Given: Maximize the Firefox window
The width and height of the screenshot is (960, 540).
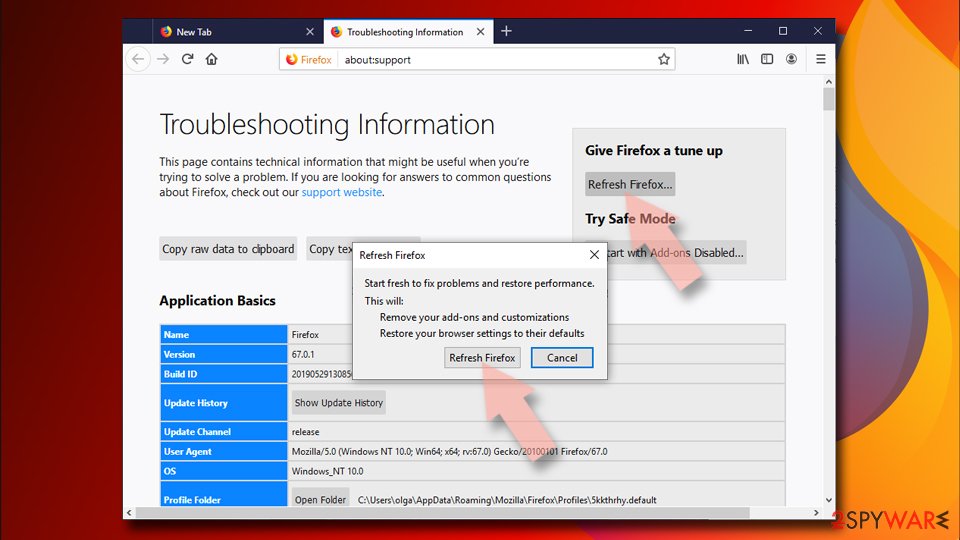Looking at the screenshot, I should click(x=783, y=31).
